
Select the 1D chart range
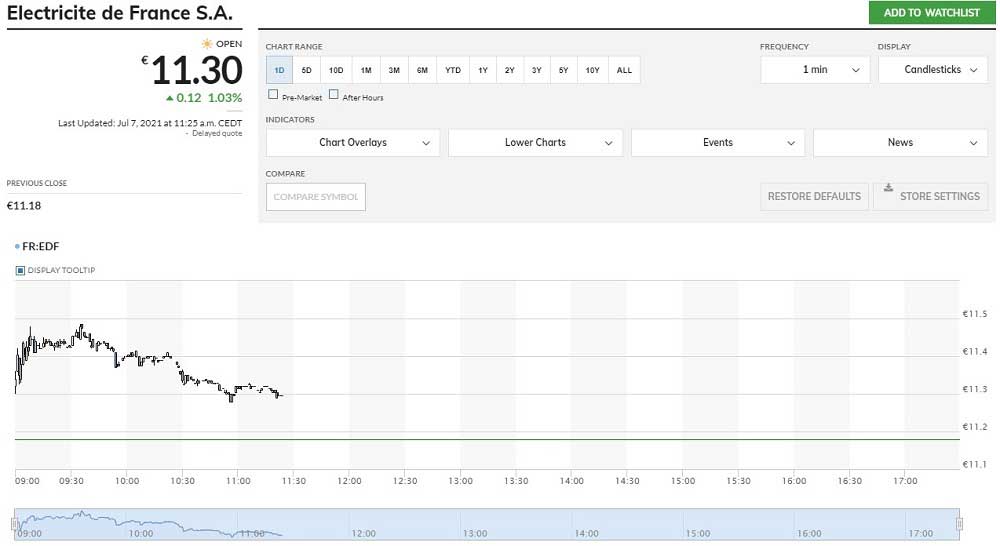click(279, 70)
